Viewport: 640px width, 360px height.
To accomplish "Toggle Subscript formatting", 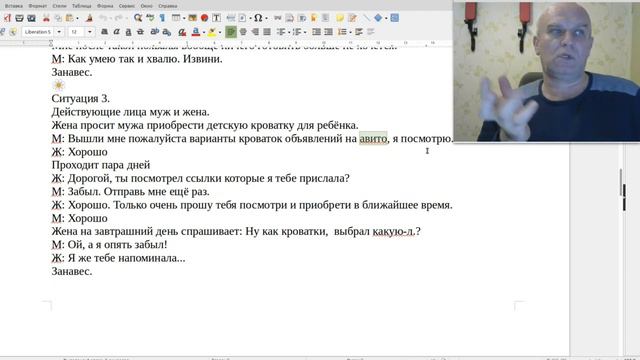I will point(167,32).
